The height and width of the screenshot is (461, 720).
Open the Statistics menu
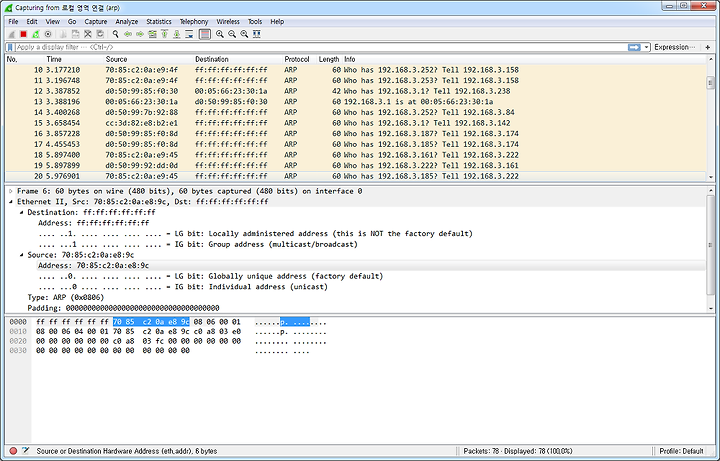[x=159, y=22]
